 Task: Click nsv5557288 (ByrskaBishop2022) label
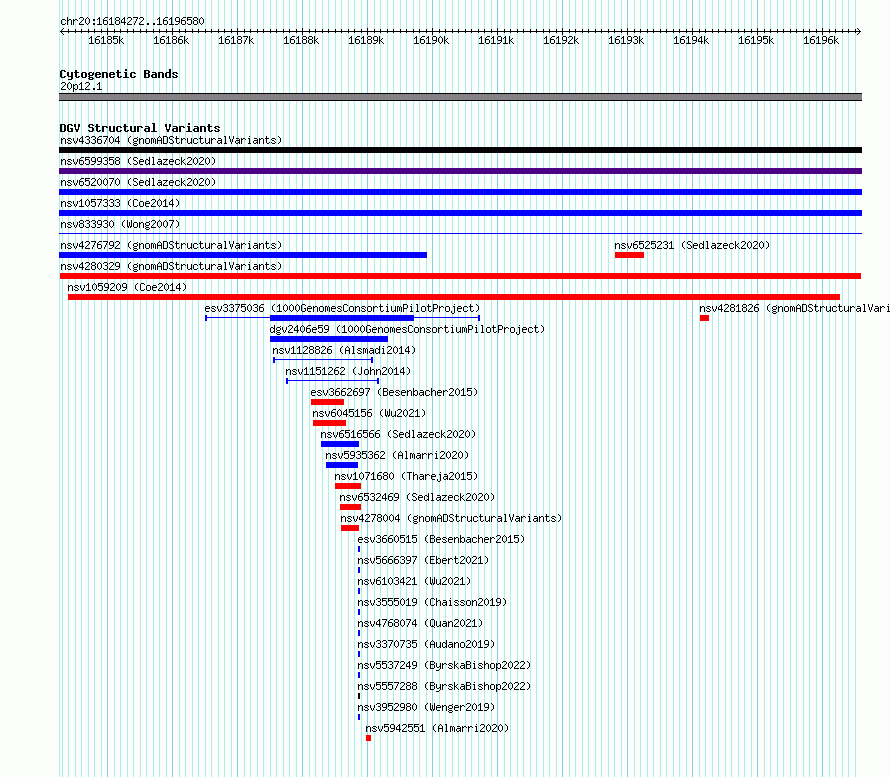[444, 686]
